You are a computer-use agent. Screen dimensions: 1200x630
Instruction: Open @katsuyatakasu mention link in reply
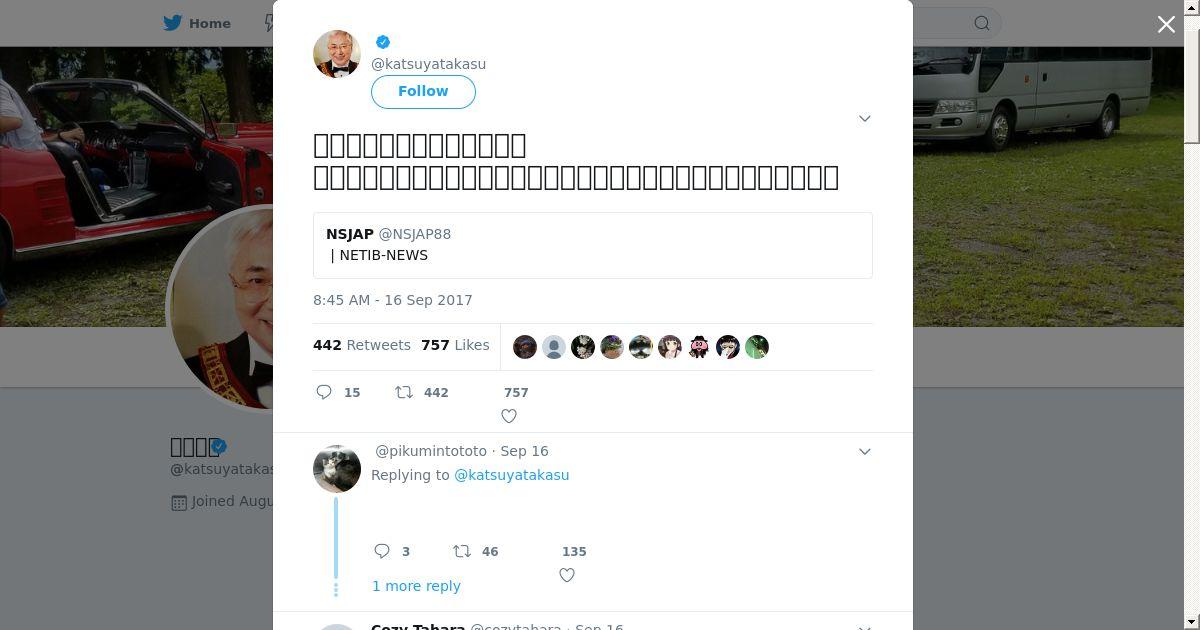[x=511, y=475]
